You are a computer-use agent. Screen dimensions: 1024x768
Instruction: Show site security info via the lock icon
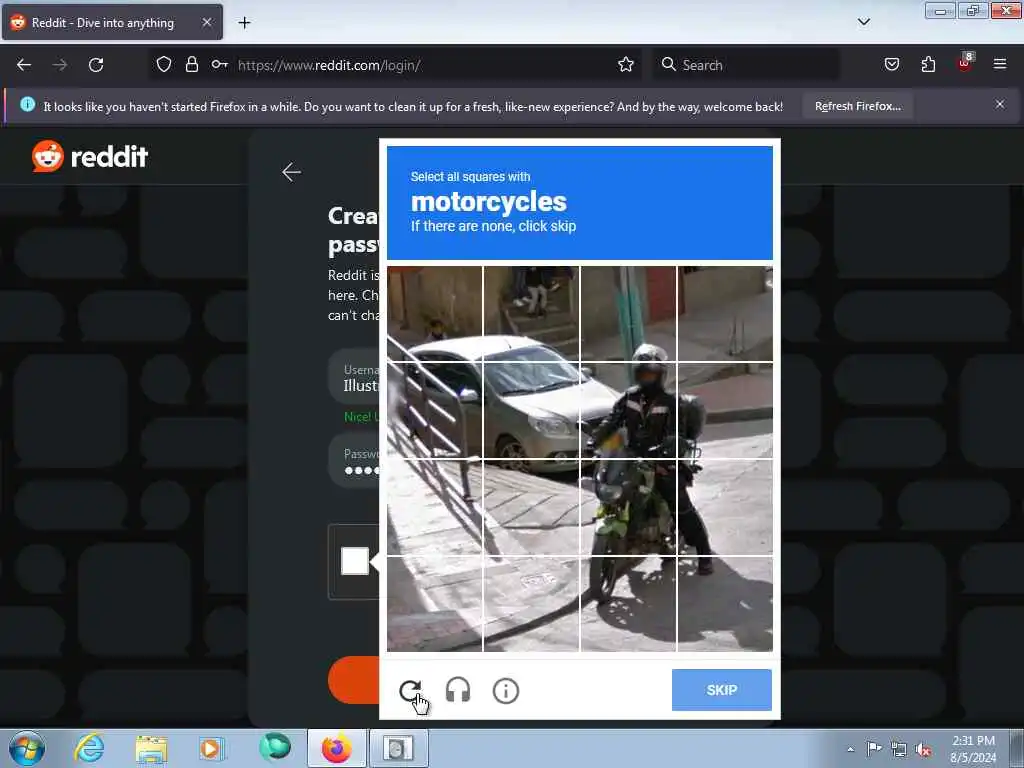(191, 65)
